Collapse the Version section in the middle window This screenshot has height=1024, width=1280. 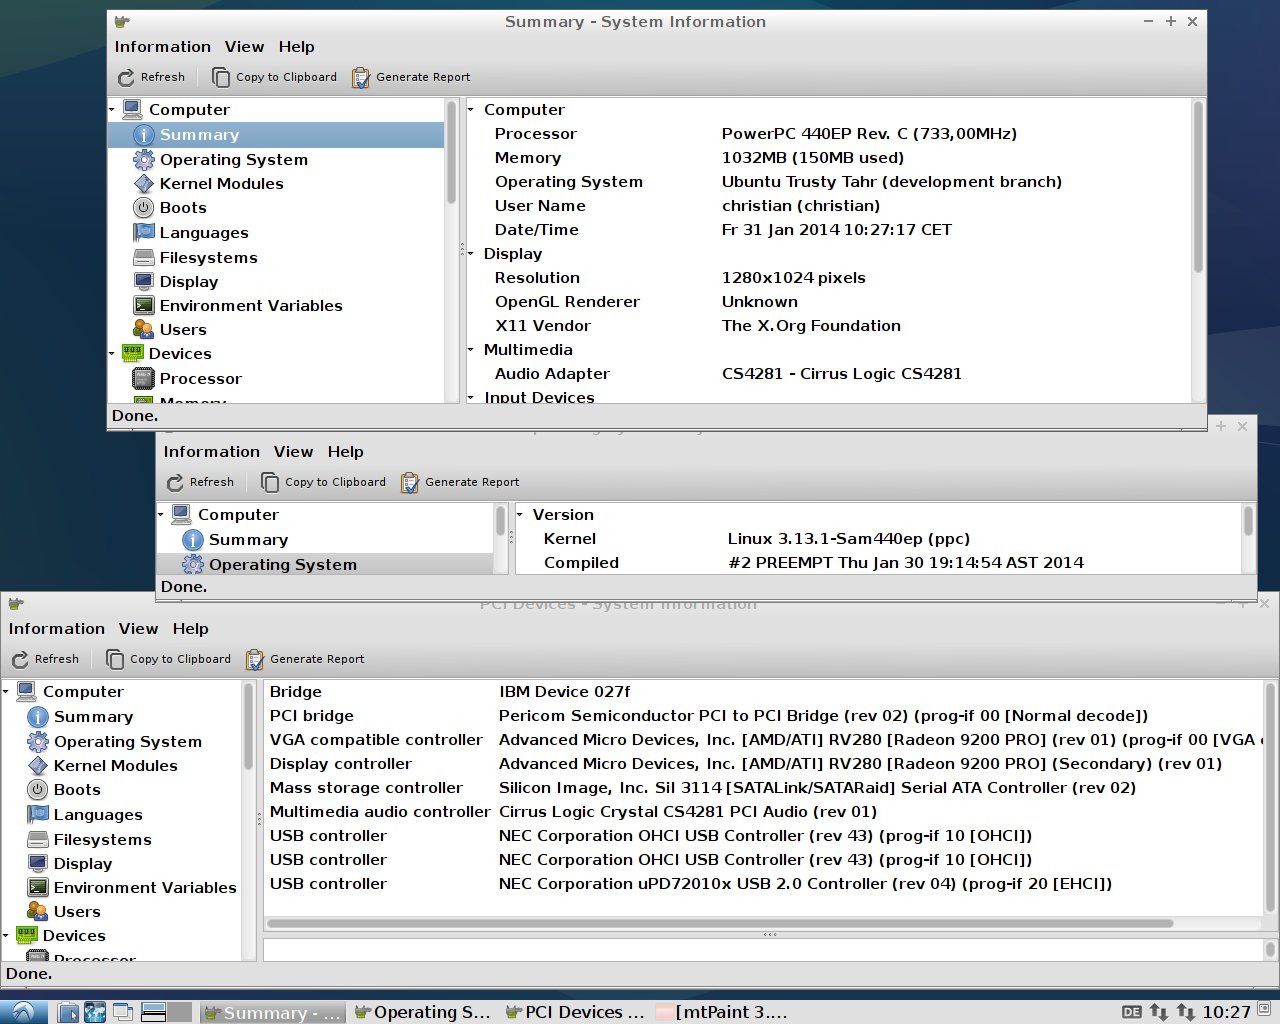coord(520,515)
